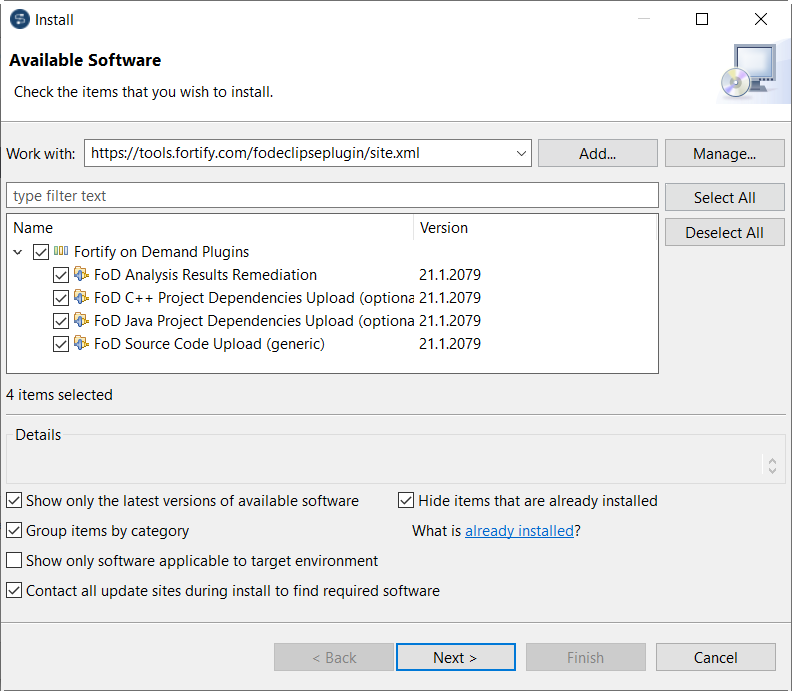Click the FoD Analysis Results Remediation plugin icon

coord(81,275)
